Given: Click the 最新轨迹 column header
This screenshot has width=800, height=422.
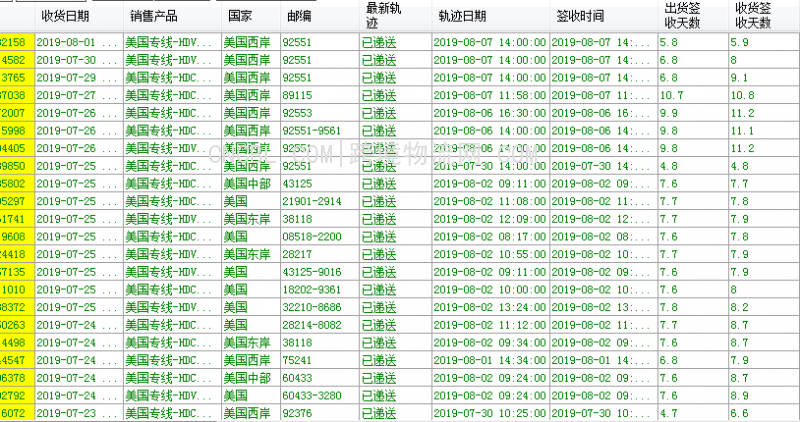Looking at the screenshot, I should [384, 15].
